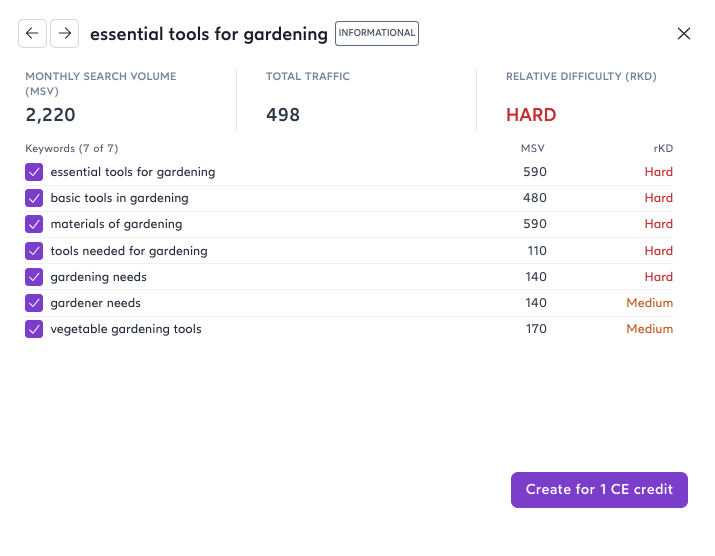Select the 'vegetable gardening tools' keyword text

pos(126,329)
